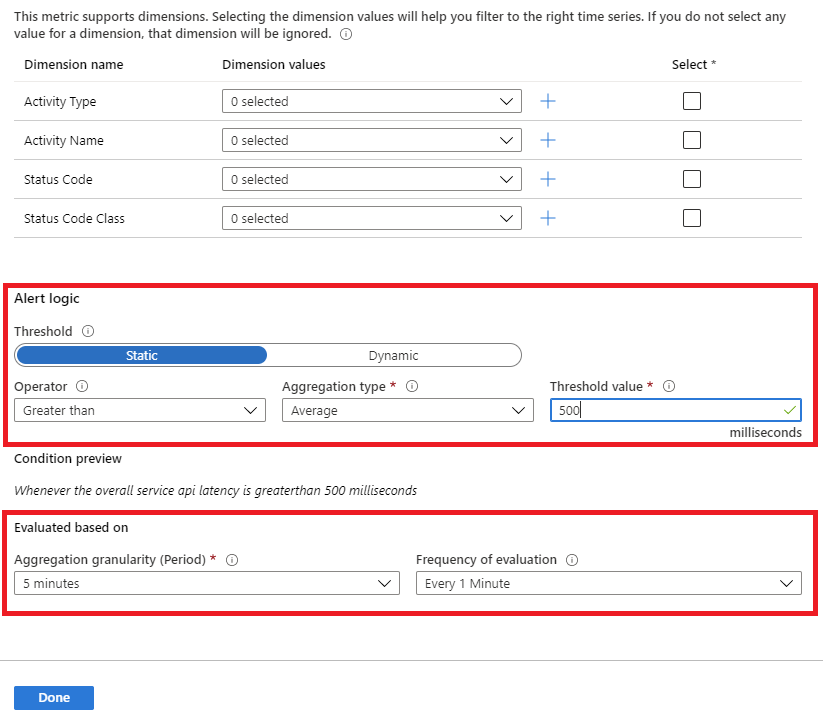Screen dimensions: 823x725
Task: Show info for Aggregation type
Action: point(411,386)
